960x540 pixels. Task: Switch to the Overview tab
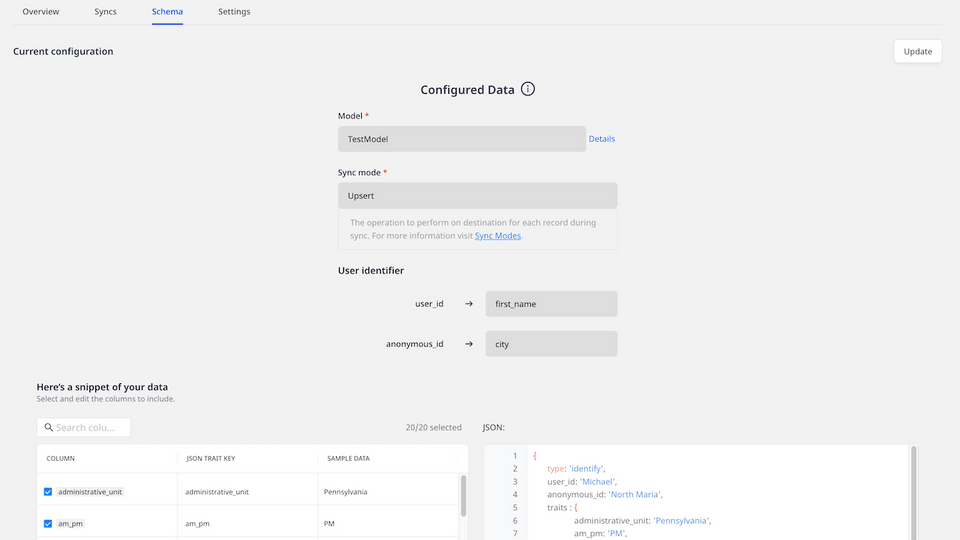[x=41, y=12]
